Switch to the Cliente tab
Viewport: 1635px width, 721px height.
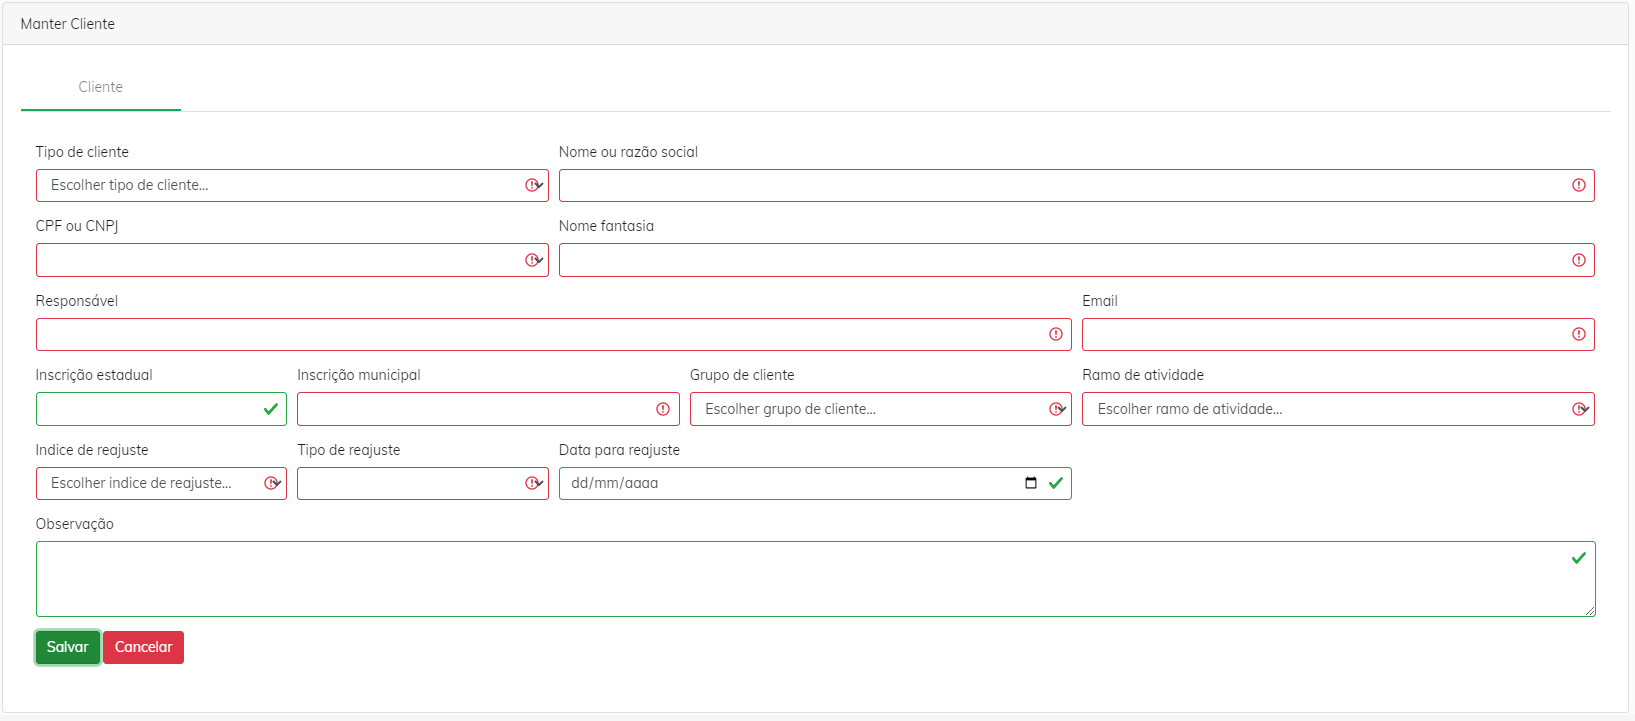point(101,87)
